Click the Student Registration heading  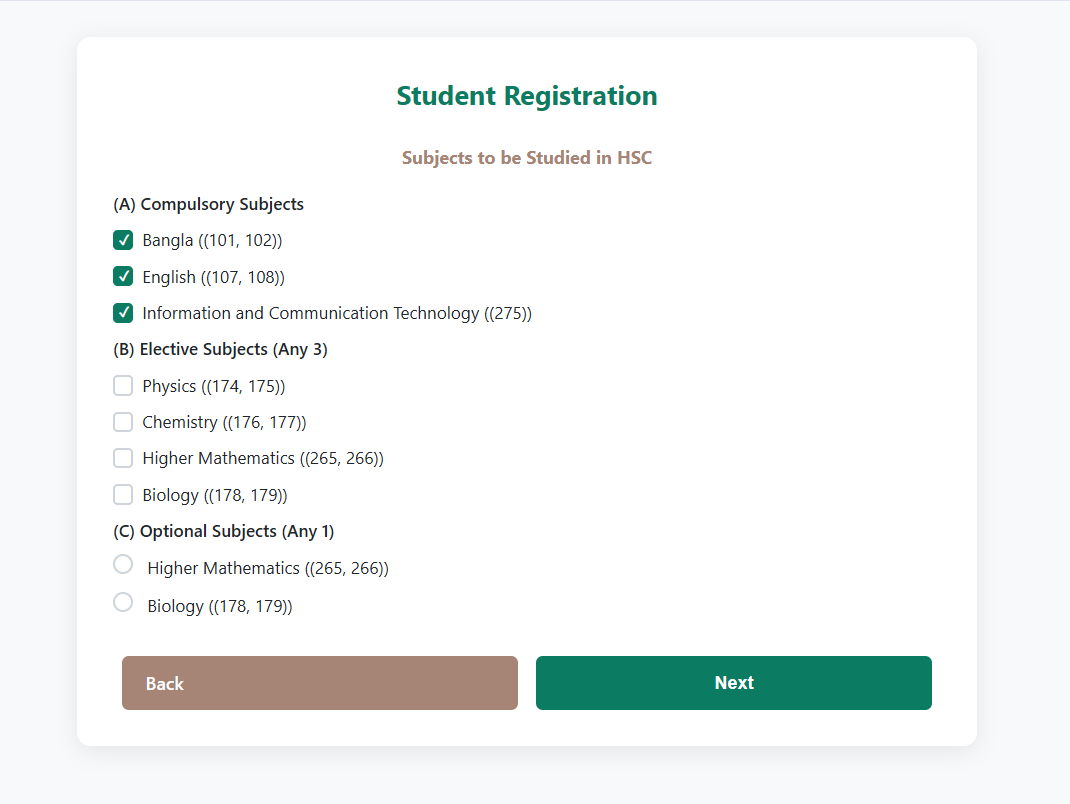(x=526, y=96)
